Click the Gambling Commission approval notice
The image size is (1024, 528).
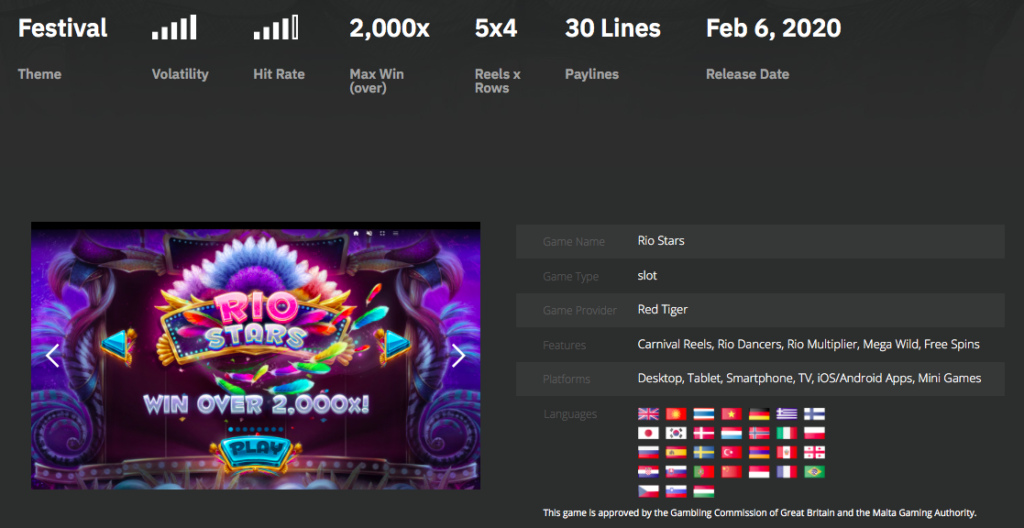click(760, 513)
